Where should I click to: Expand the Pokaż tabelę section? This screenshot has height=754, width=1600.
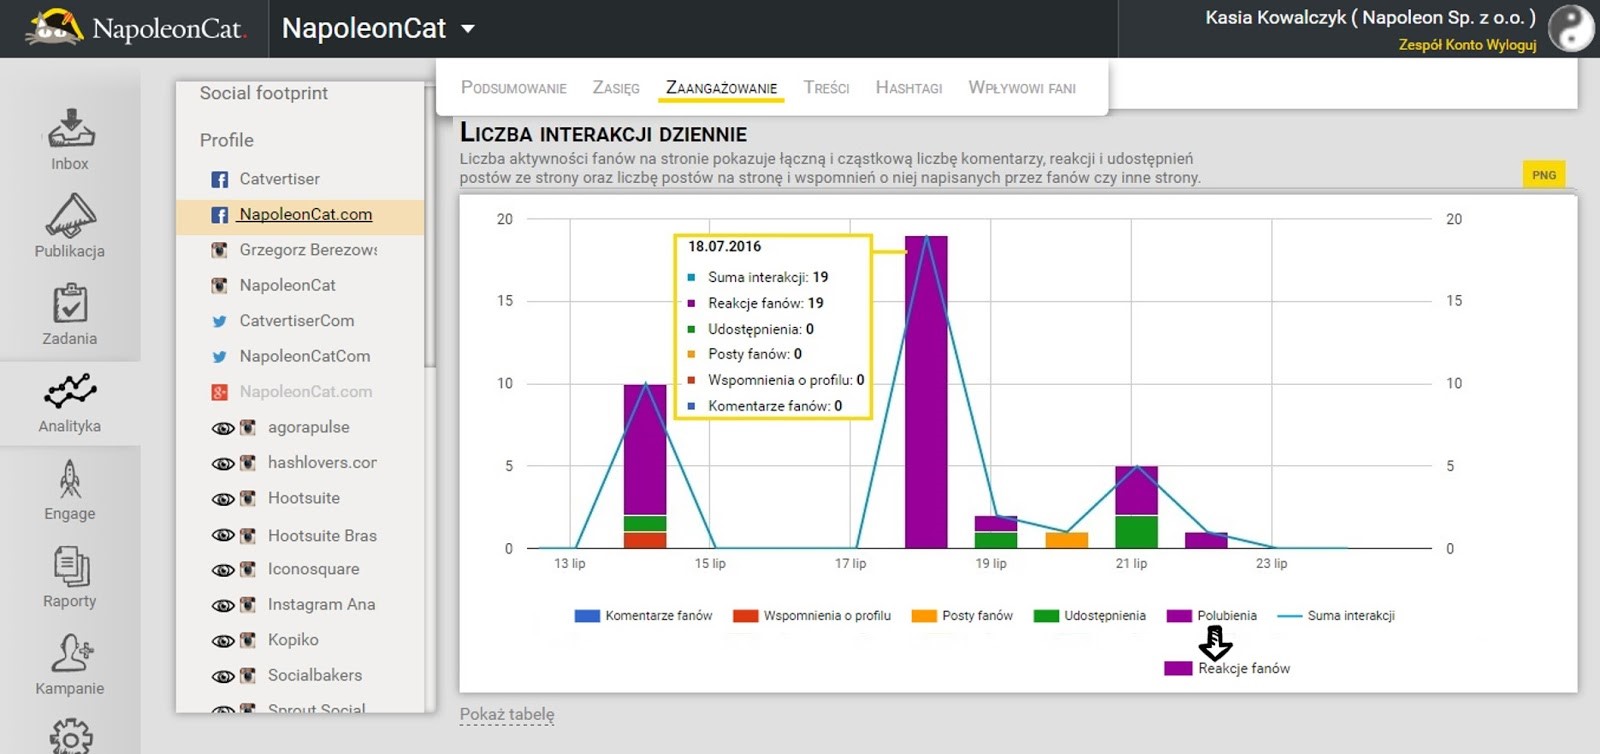(x=506, y=714)
